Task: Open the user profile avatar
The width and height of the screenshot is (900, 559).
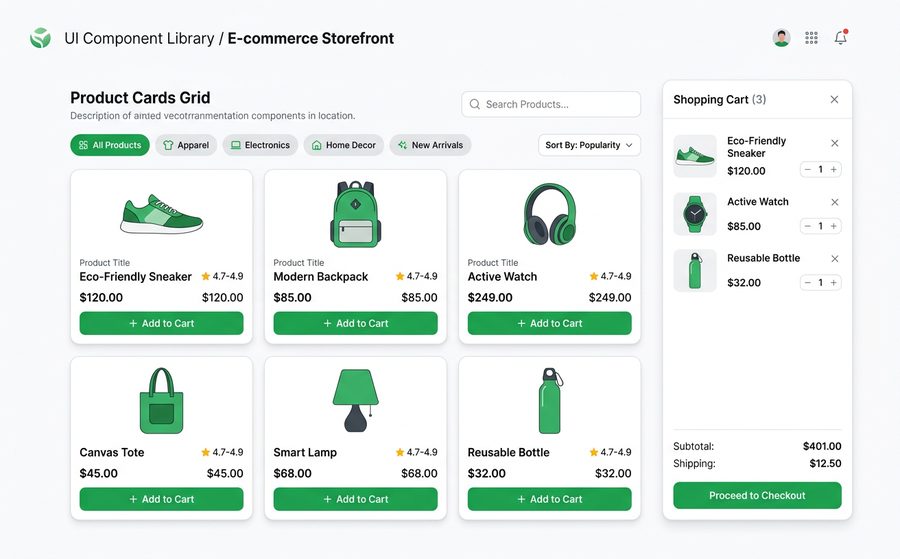Action: (x=781, y=38)
